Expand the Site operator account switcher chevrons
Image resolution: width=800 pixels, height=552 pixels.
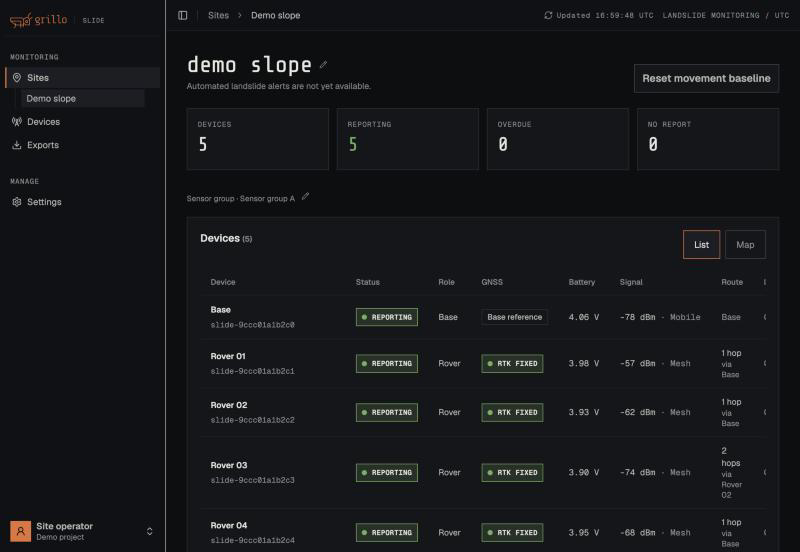(149, 531)
